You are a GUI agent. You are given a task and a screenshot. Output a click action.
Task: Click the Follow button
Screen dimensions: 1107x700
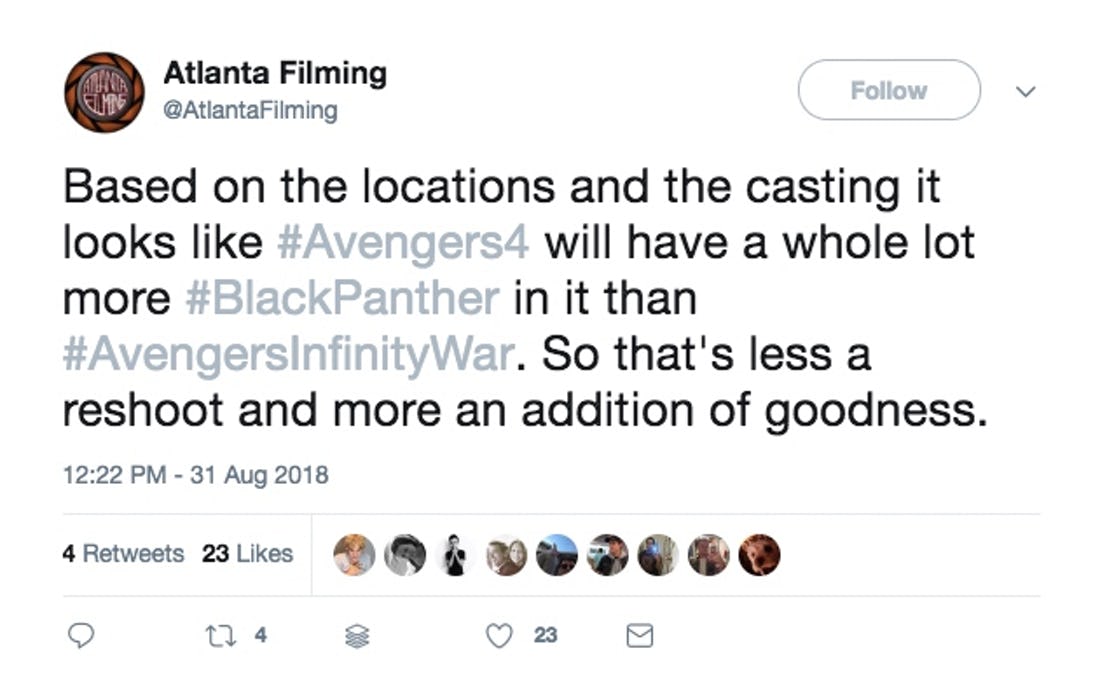(888, 90)
